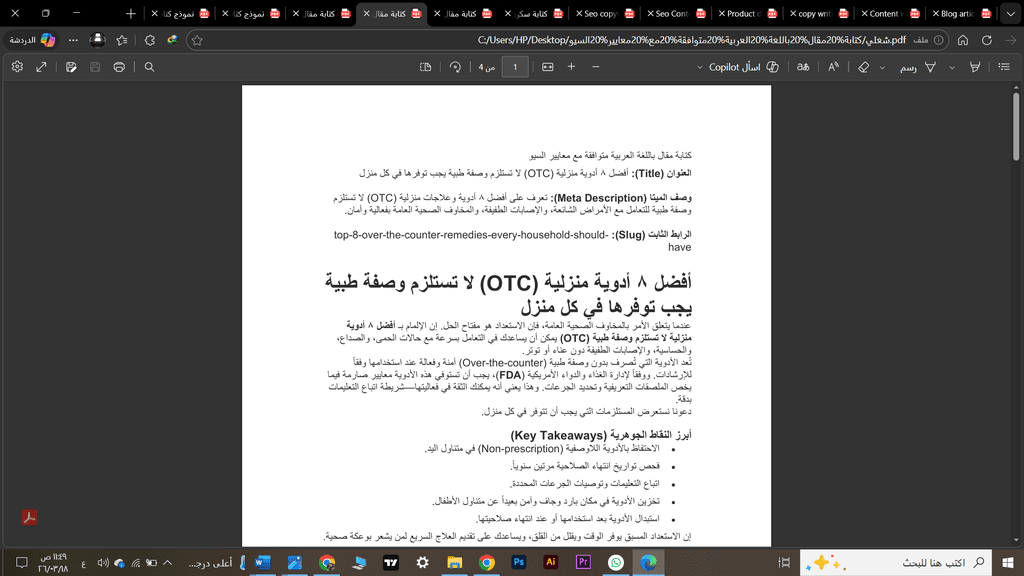Screen dimensions: 1024x576
Task: Open the Copilot chat (الدردشة) button
Action: tap(32, 40)
